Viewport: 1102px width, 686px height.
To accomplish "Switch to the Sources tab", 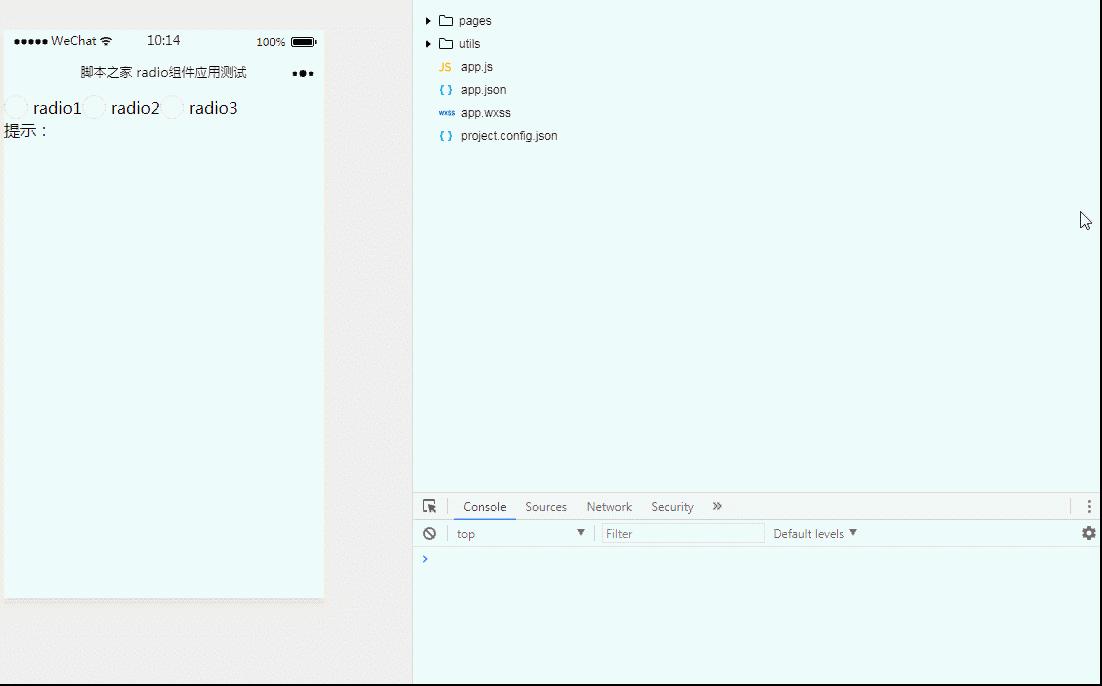I will coord(546,507).
